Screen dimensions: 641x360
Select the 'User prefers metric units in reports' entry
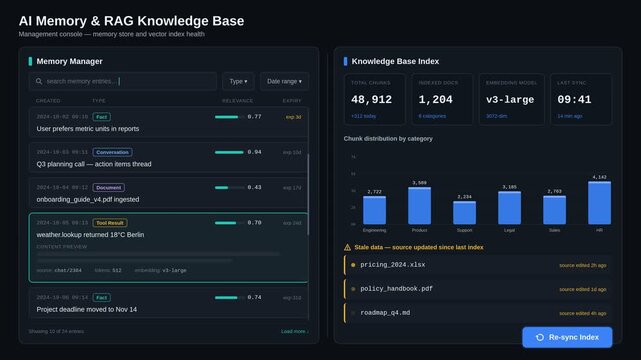click(x=168, y=122)
